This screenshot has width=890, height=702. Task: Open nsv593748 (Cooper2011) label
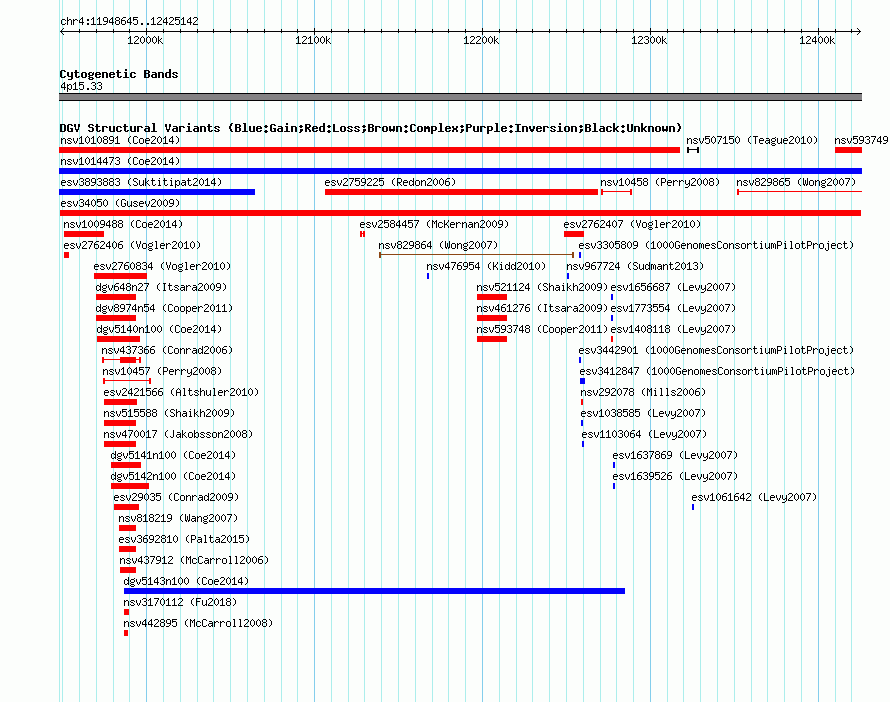click(x=542, y=329)
